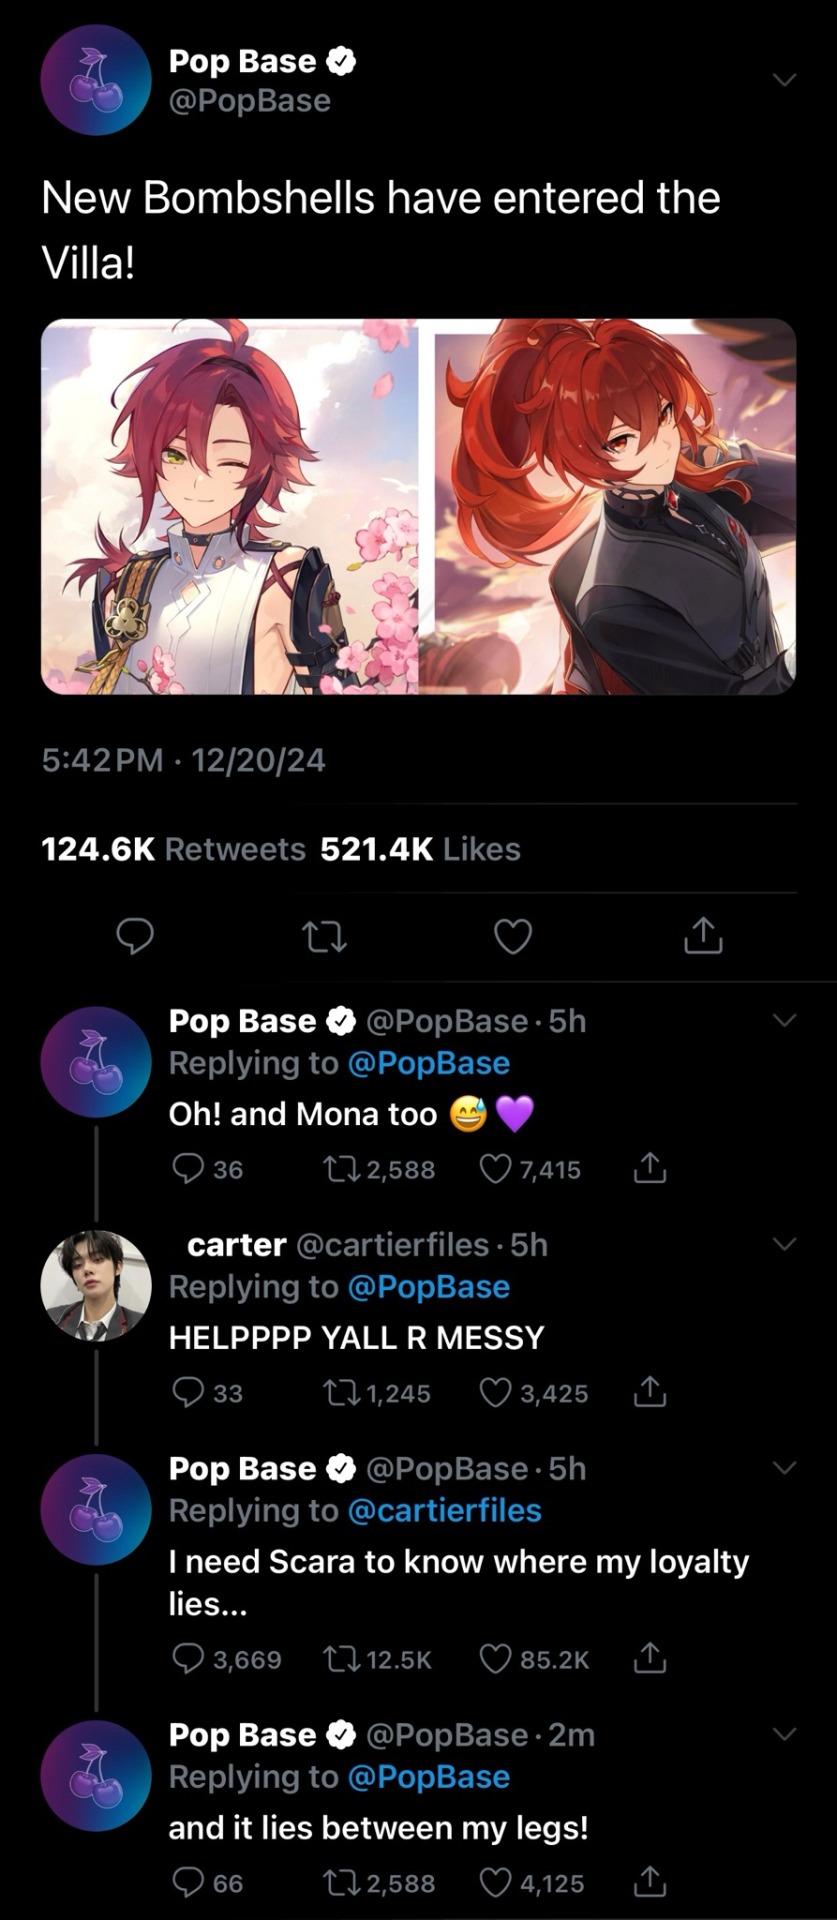Screen dimensions: 837x1920
Task: Open comments on carter's reply
Action: coord(188,1393)
